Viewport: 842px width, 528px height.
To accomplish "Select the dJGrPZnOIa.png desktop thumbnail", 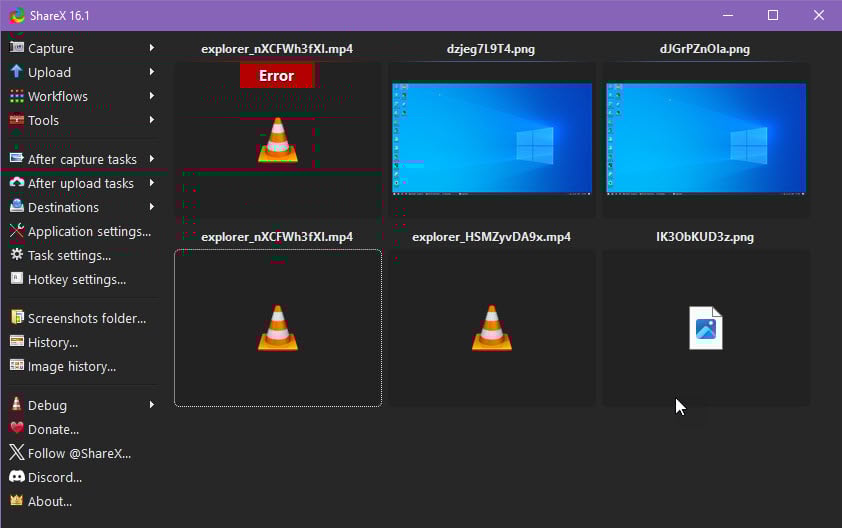I will [x=706, y=138].
